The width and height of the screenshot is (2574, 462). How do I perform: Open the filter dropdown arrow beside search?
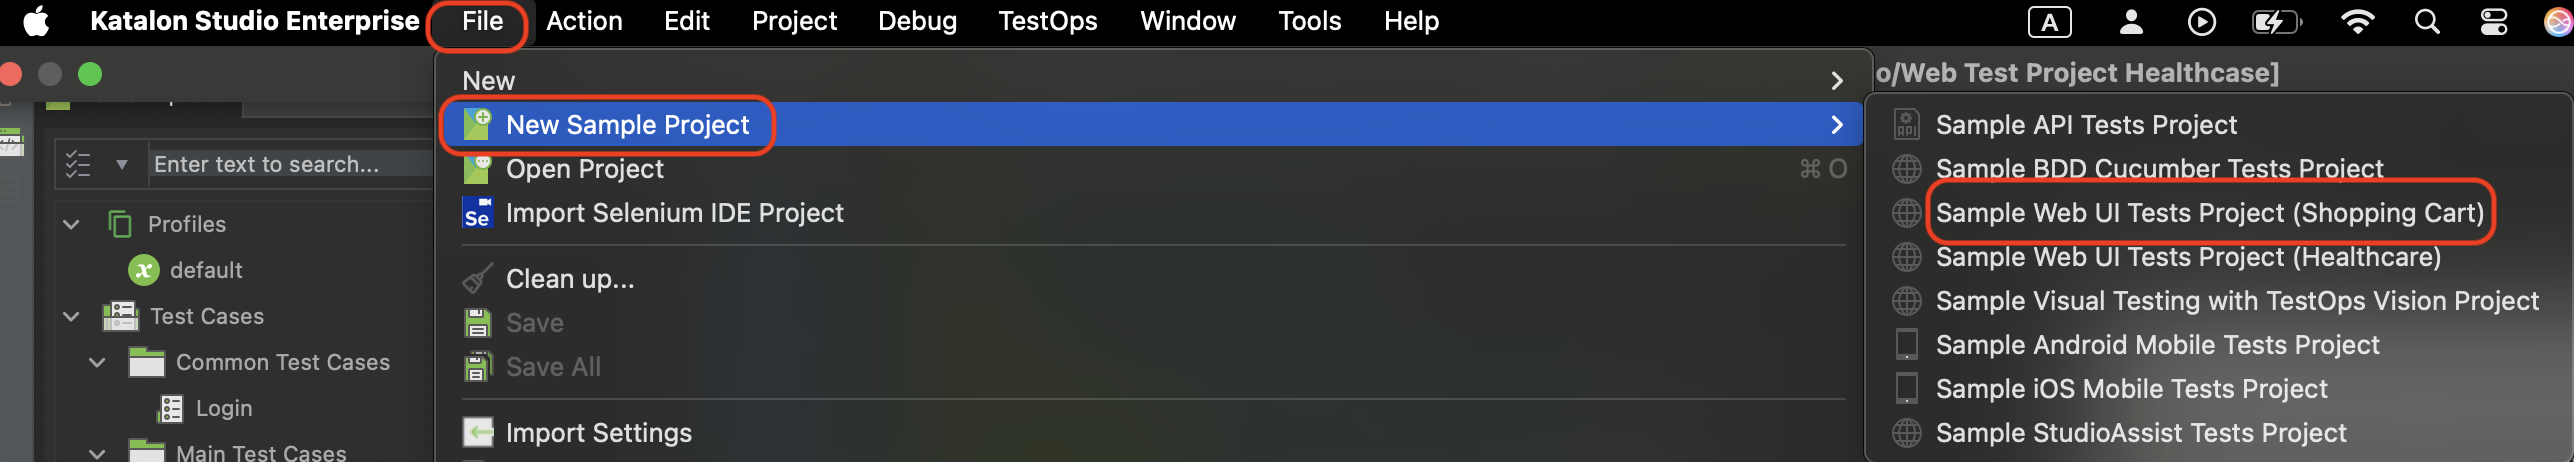[121, 164]
